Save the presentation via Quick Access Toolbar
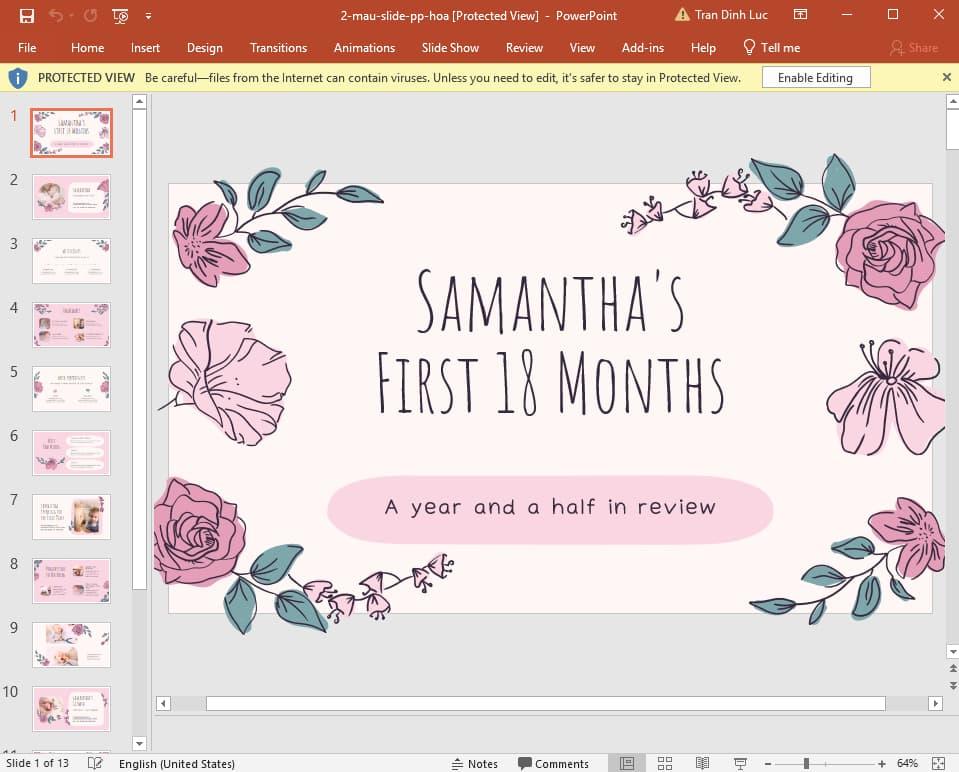The height and width of the screenshot is (772, 959). coord(24,15)
